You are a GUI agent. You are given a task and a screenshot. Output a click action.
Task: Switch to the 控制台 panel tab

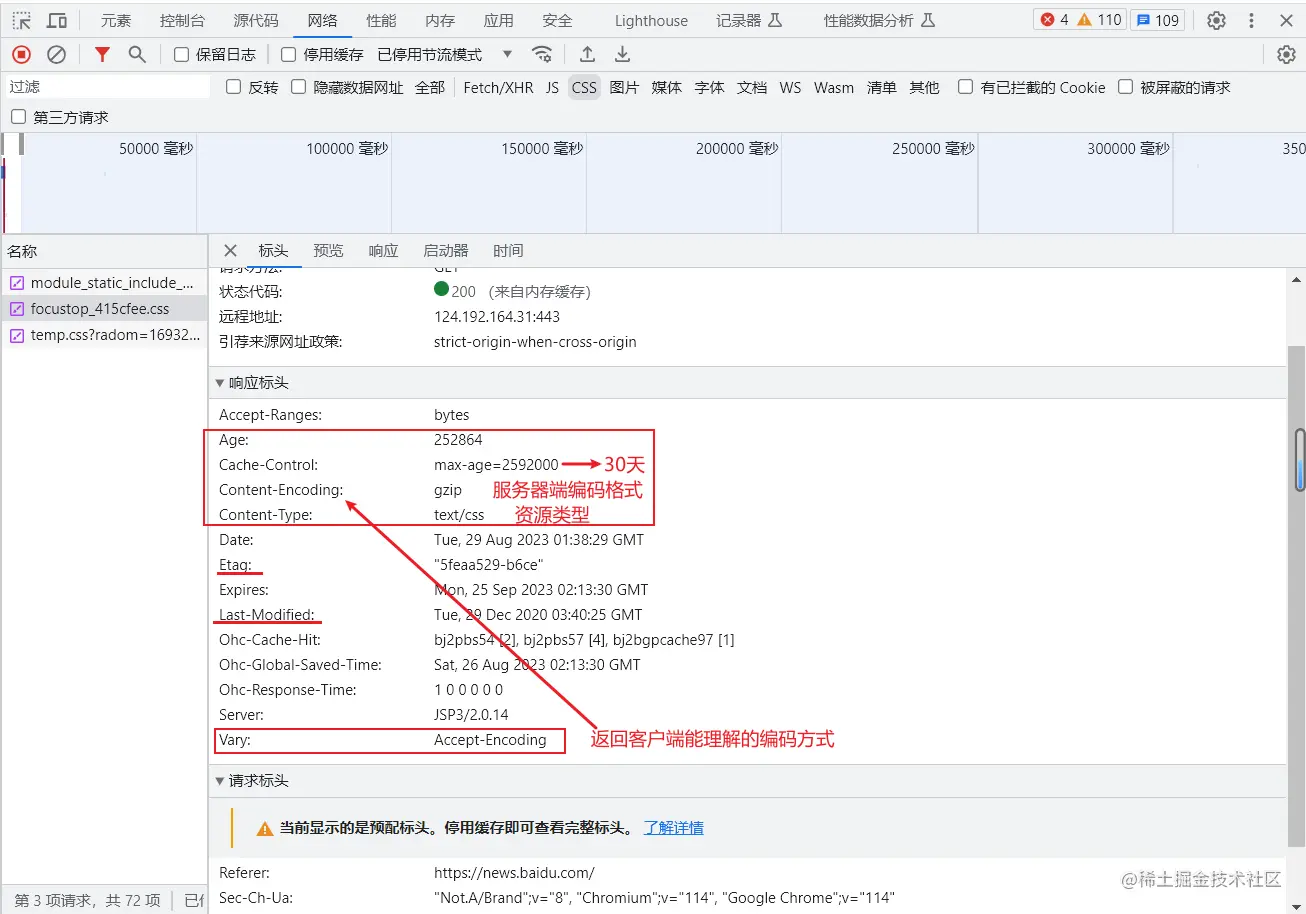[x=182, y=20]
